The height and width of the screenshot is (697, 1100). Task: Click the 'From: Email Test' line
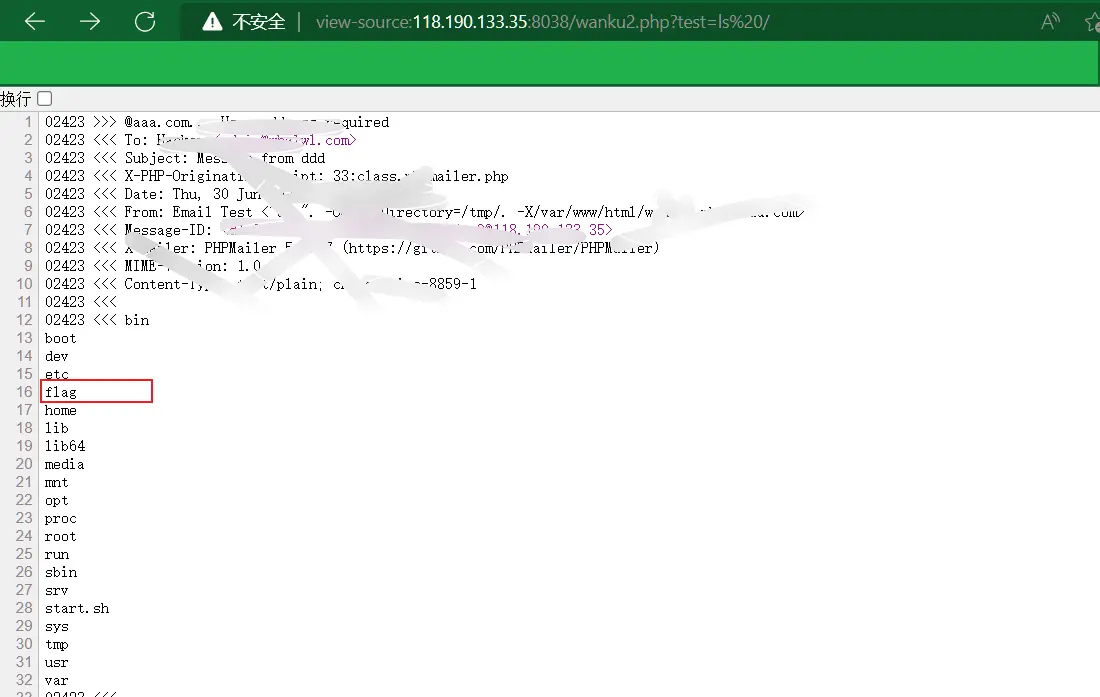coord(424,212)
